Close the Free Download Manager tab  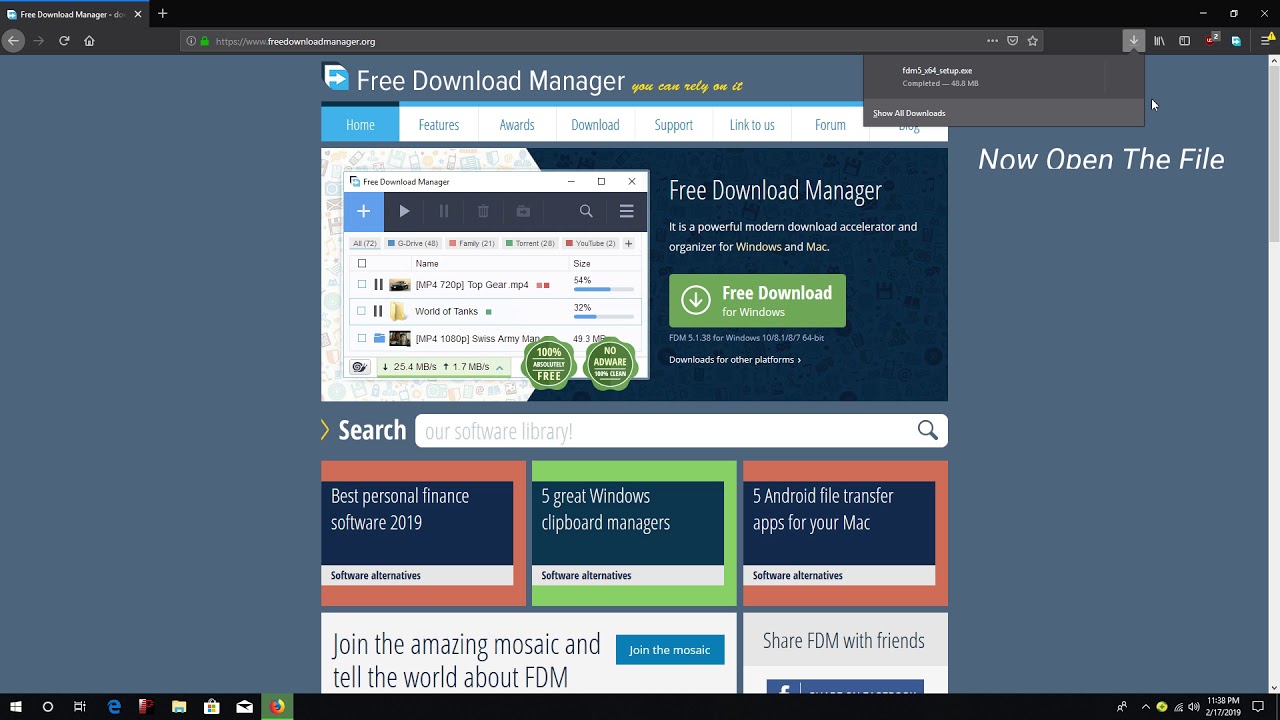pos(138,14)
